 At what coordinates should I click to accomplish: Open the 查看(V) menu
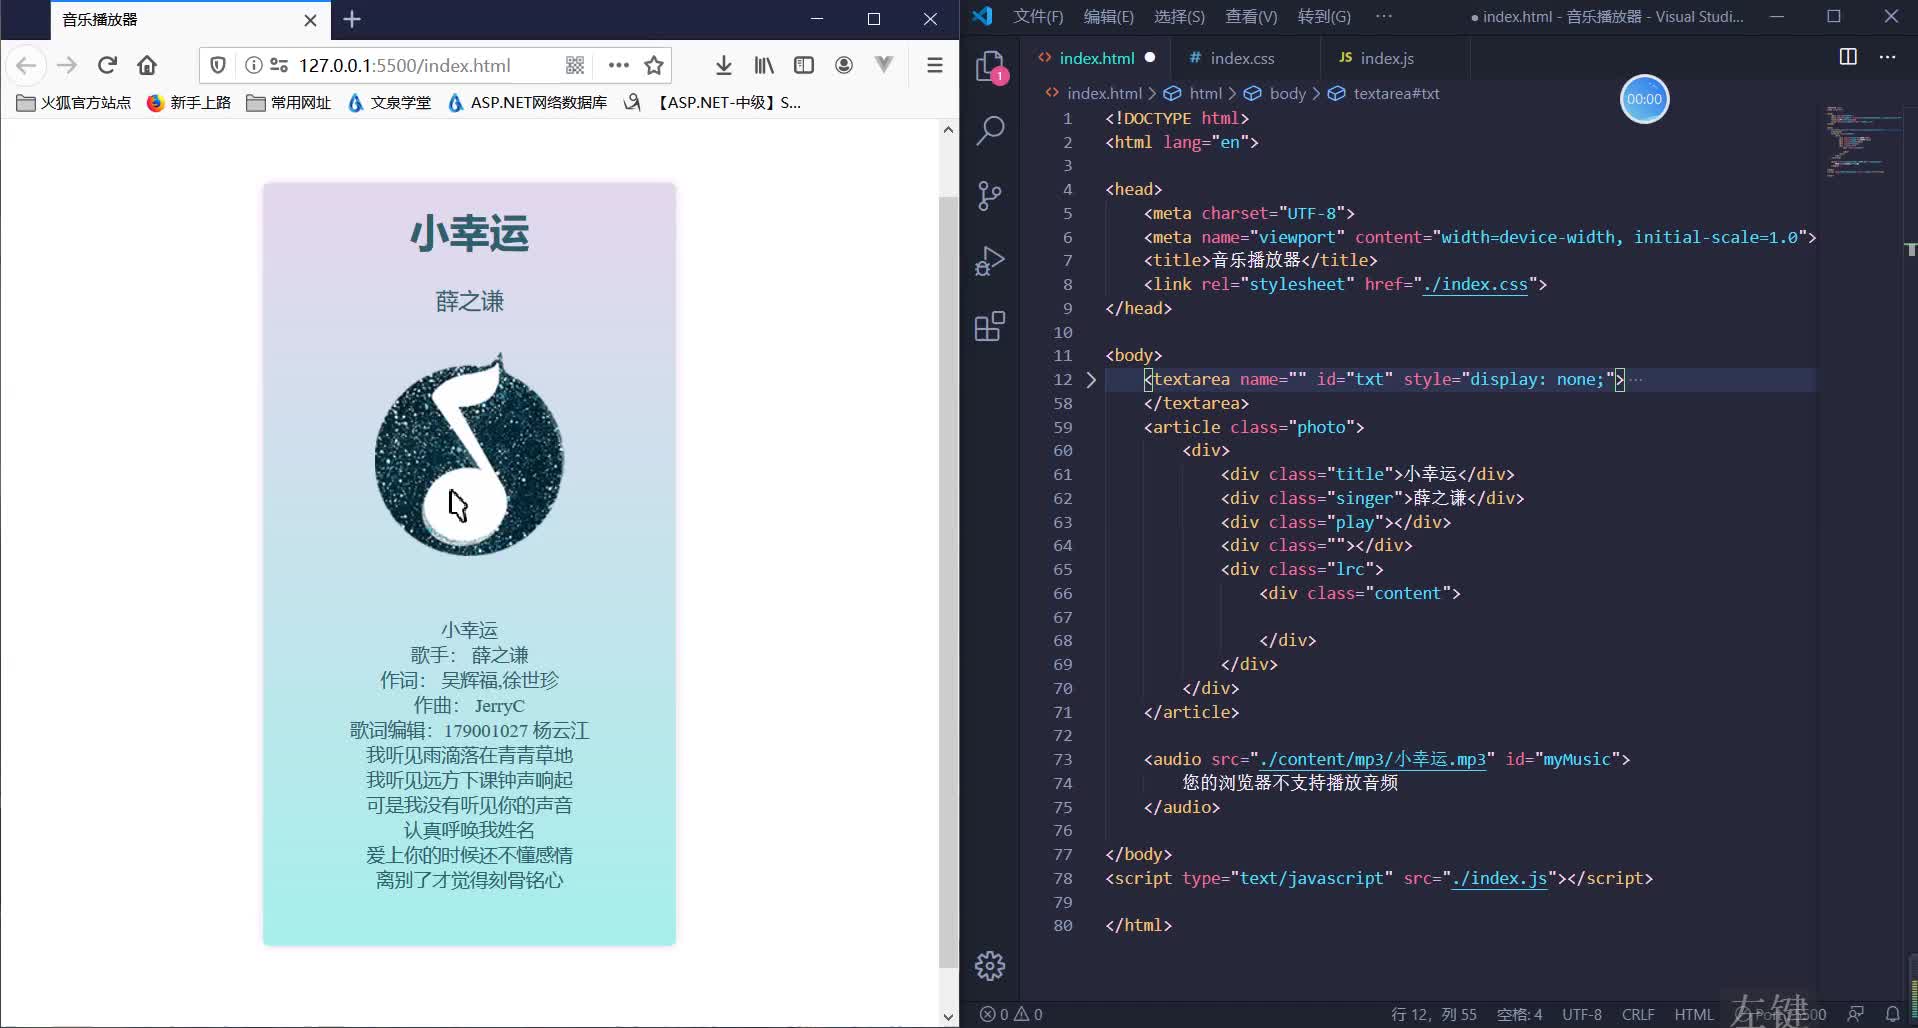tap(1251, 16)
